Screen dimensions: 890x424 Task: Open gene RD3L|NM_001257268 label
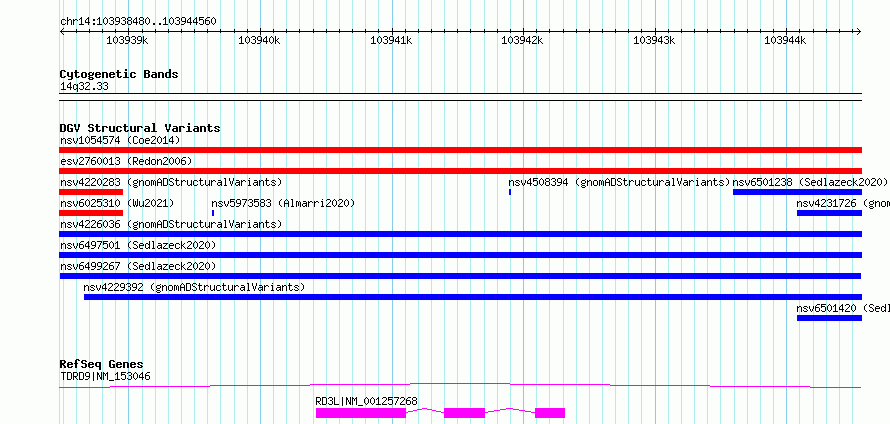click(366, 402)
